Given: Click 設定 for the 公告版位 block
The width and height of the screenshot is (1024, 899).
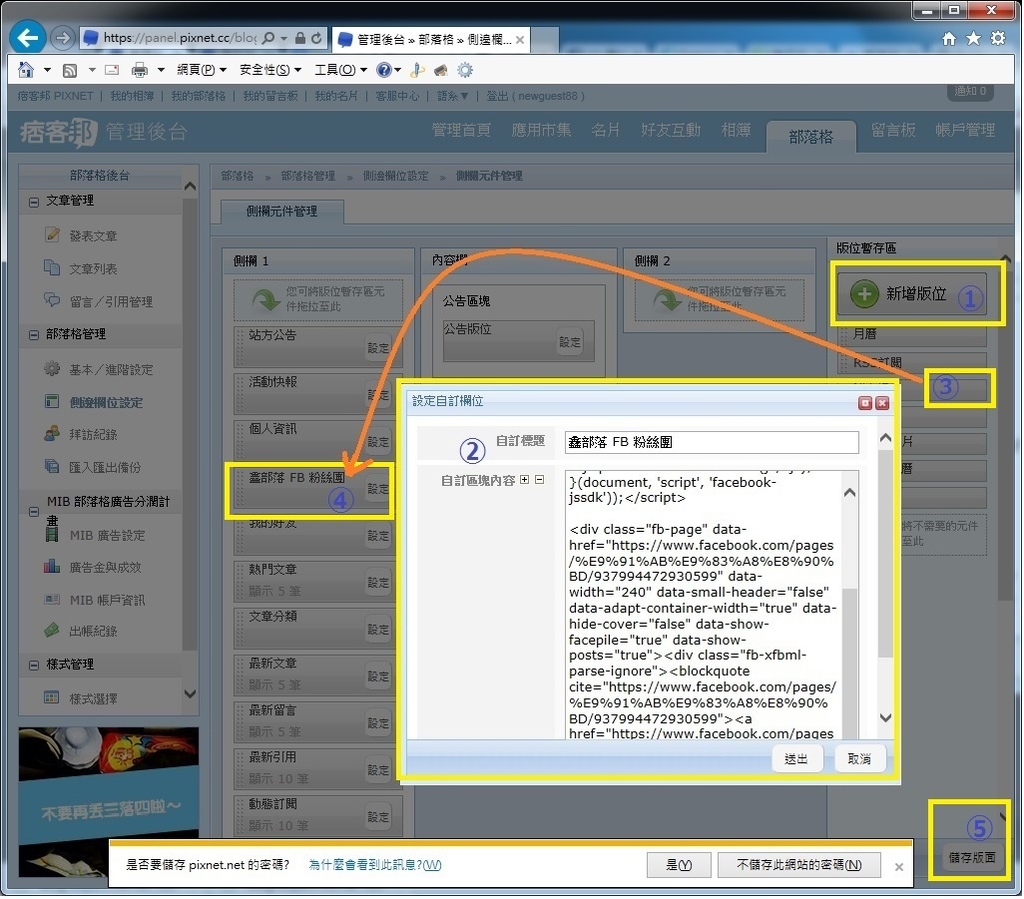Looking at the screenshot, I should pyautogui.click(x=569, y=342).
